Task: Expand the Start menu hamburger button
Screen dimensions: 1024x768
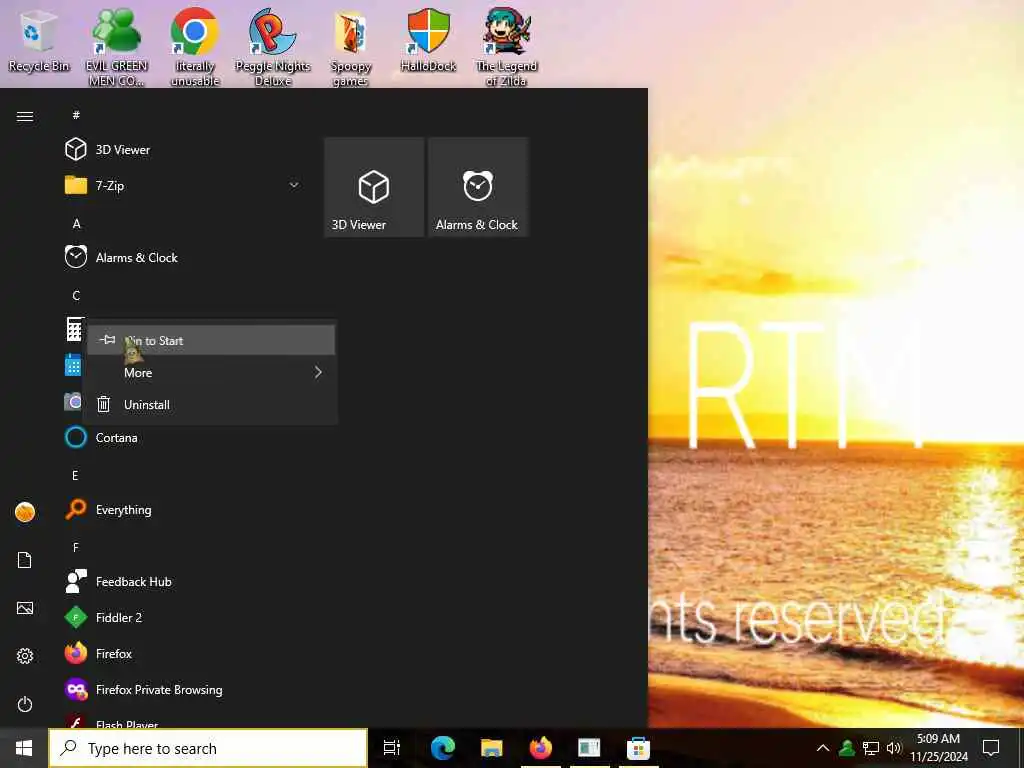Action: pyautogui.click(x=25, y=116)
